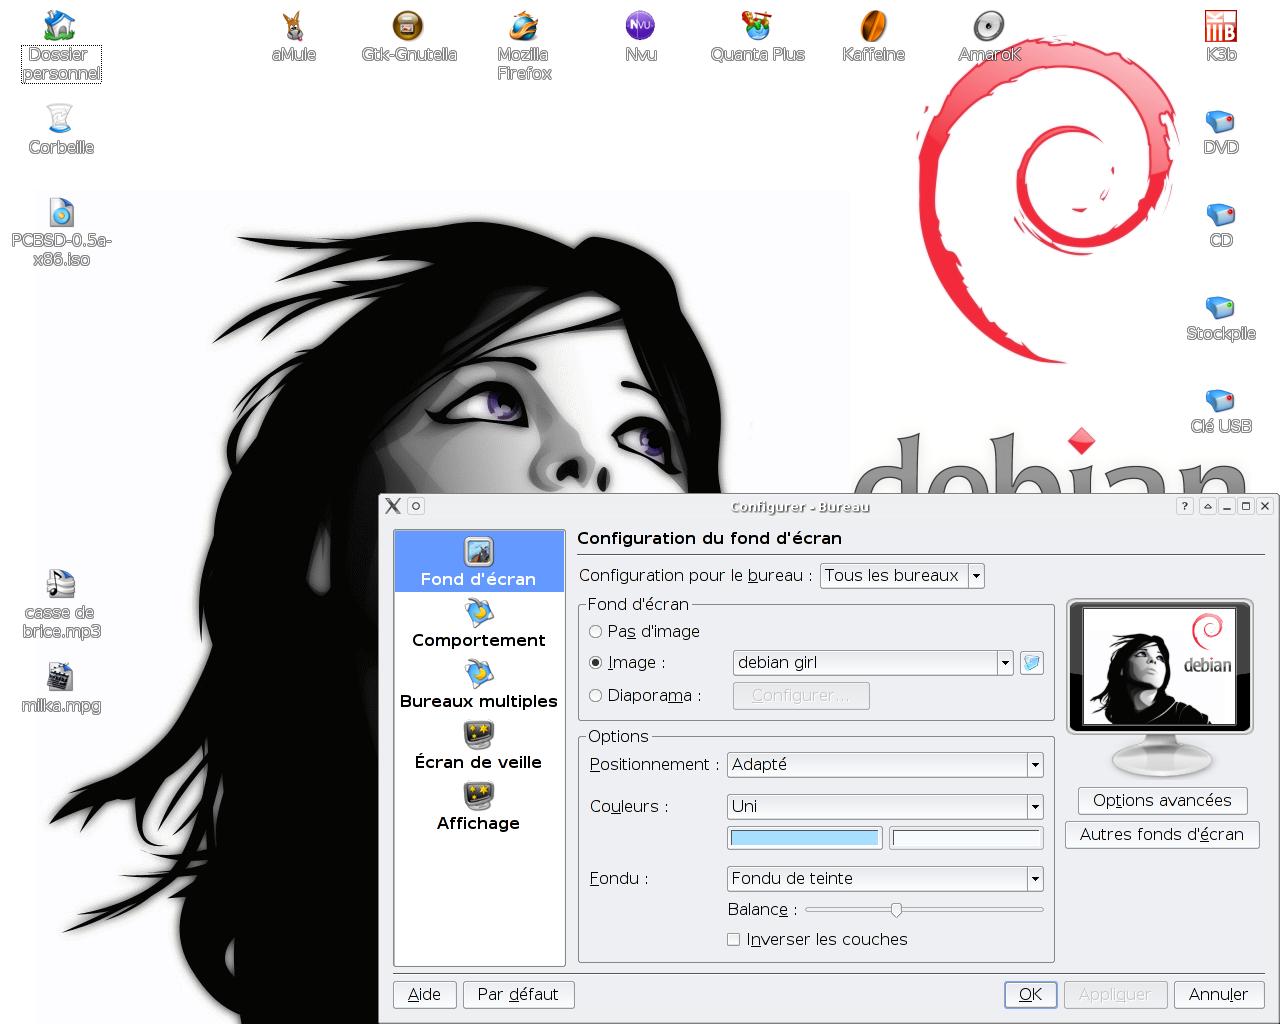Switch to the Affichage section
The height and width of the screenshot is (1024, 1280).
[x=479, y=805]
